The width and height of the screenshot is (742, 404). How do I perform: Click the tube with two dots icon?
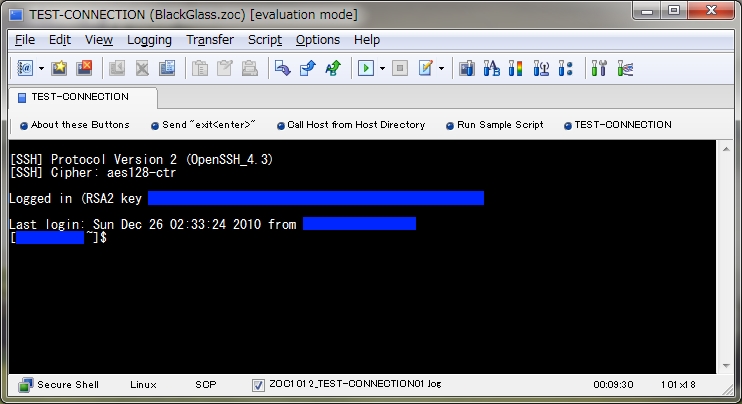(565, 69)
